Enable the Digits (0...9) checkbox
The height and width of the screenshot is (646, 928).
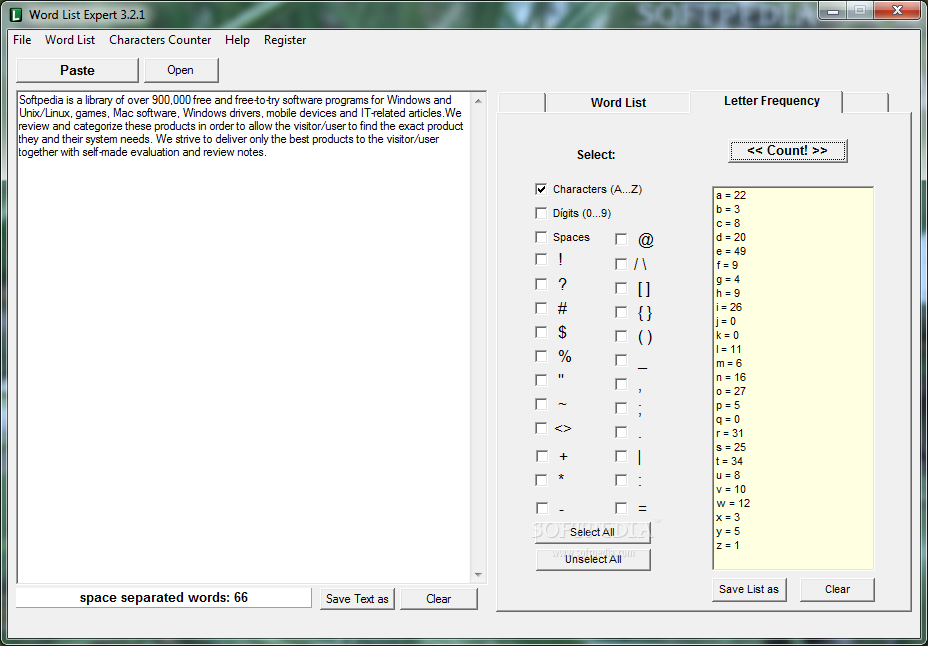click(x=541, y=213)
